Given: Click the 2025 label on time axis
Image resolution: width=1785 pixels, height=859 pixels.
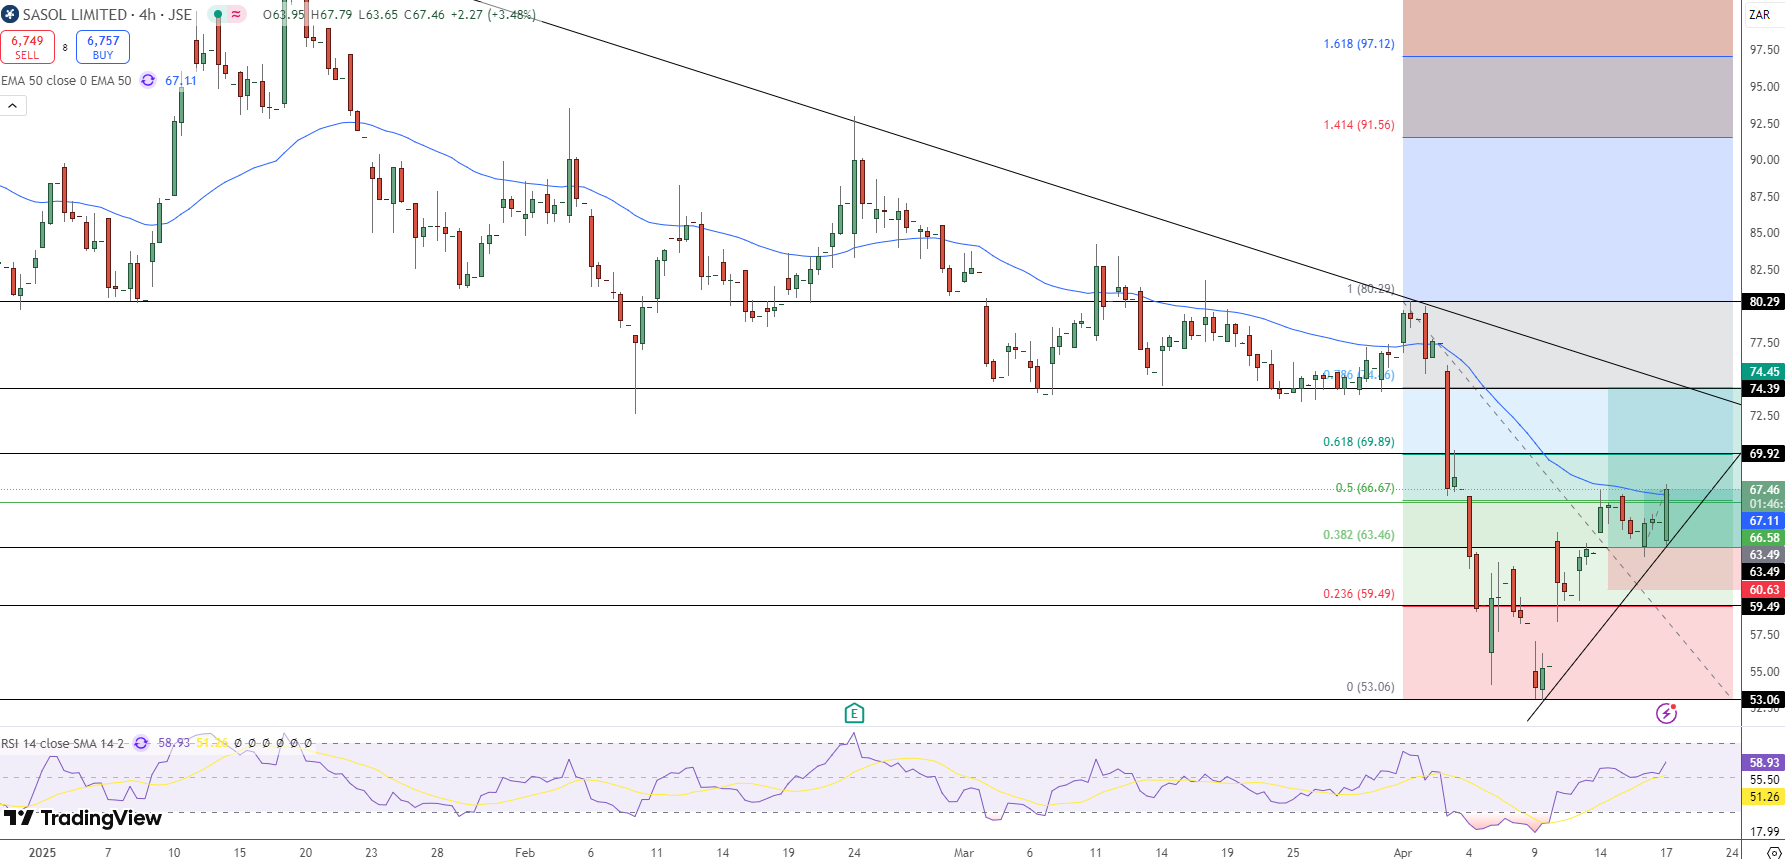Looking at the screenshot, I should [42, 853].
